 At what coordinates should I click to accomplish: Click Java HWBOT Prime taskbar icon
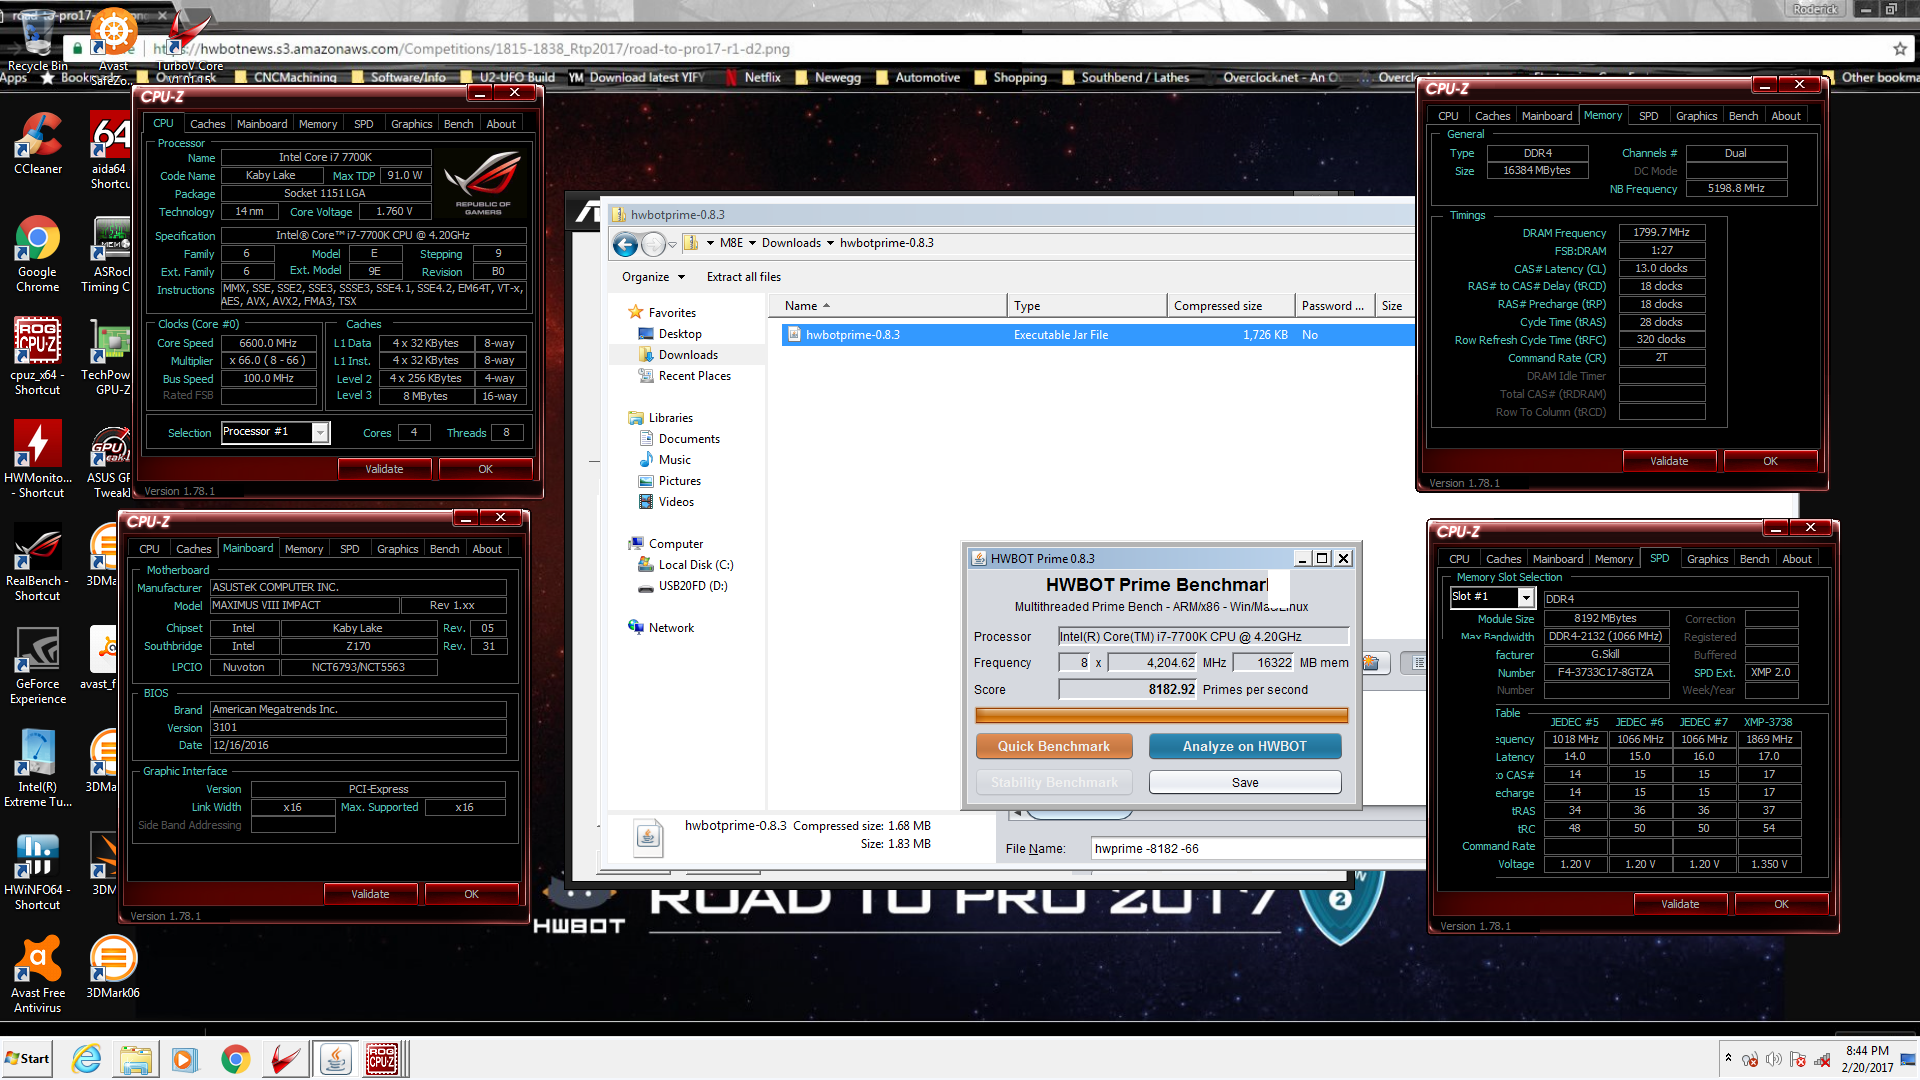[x=335, y=1059]
